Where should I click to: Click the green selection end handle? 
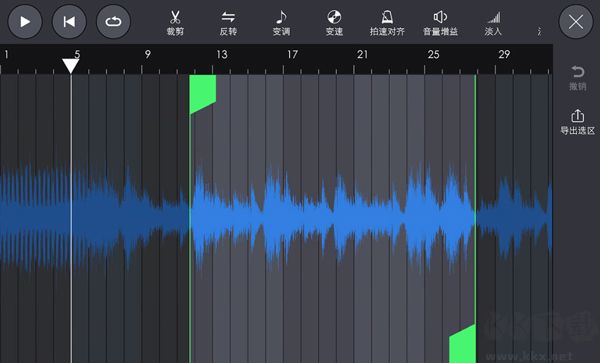tap(463, 343)
